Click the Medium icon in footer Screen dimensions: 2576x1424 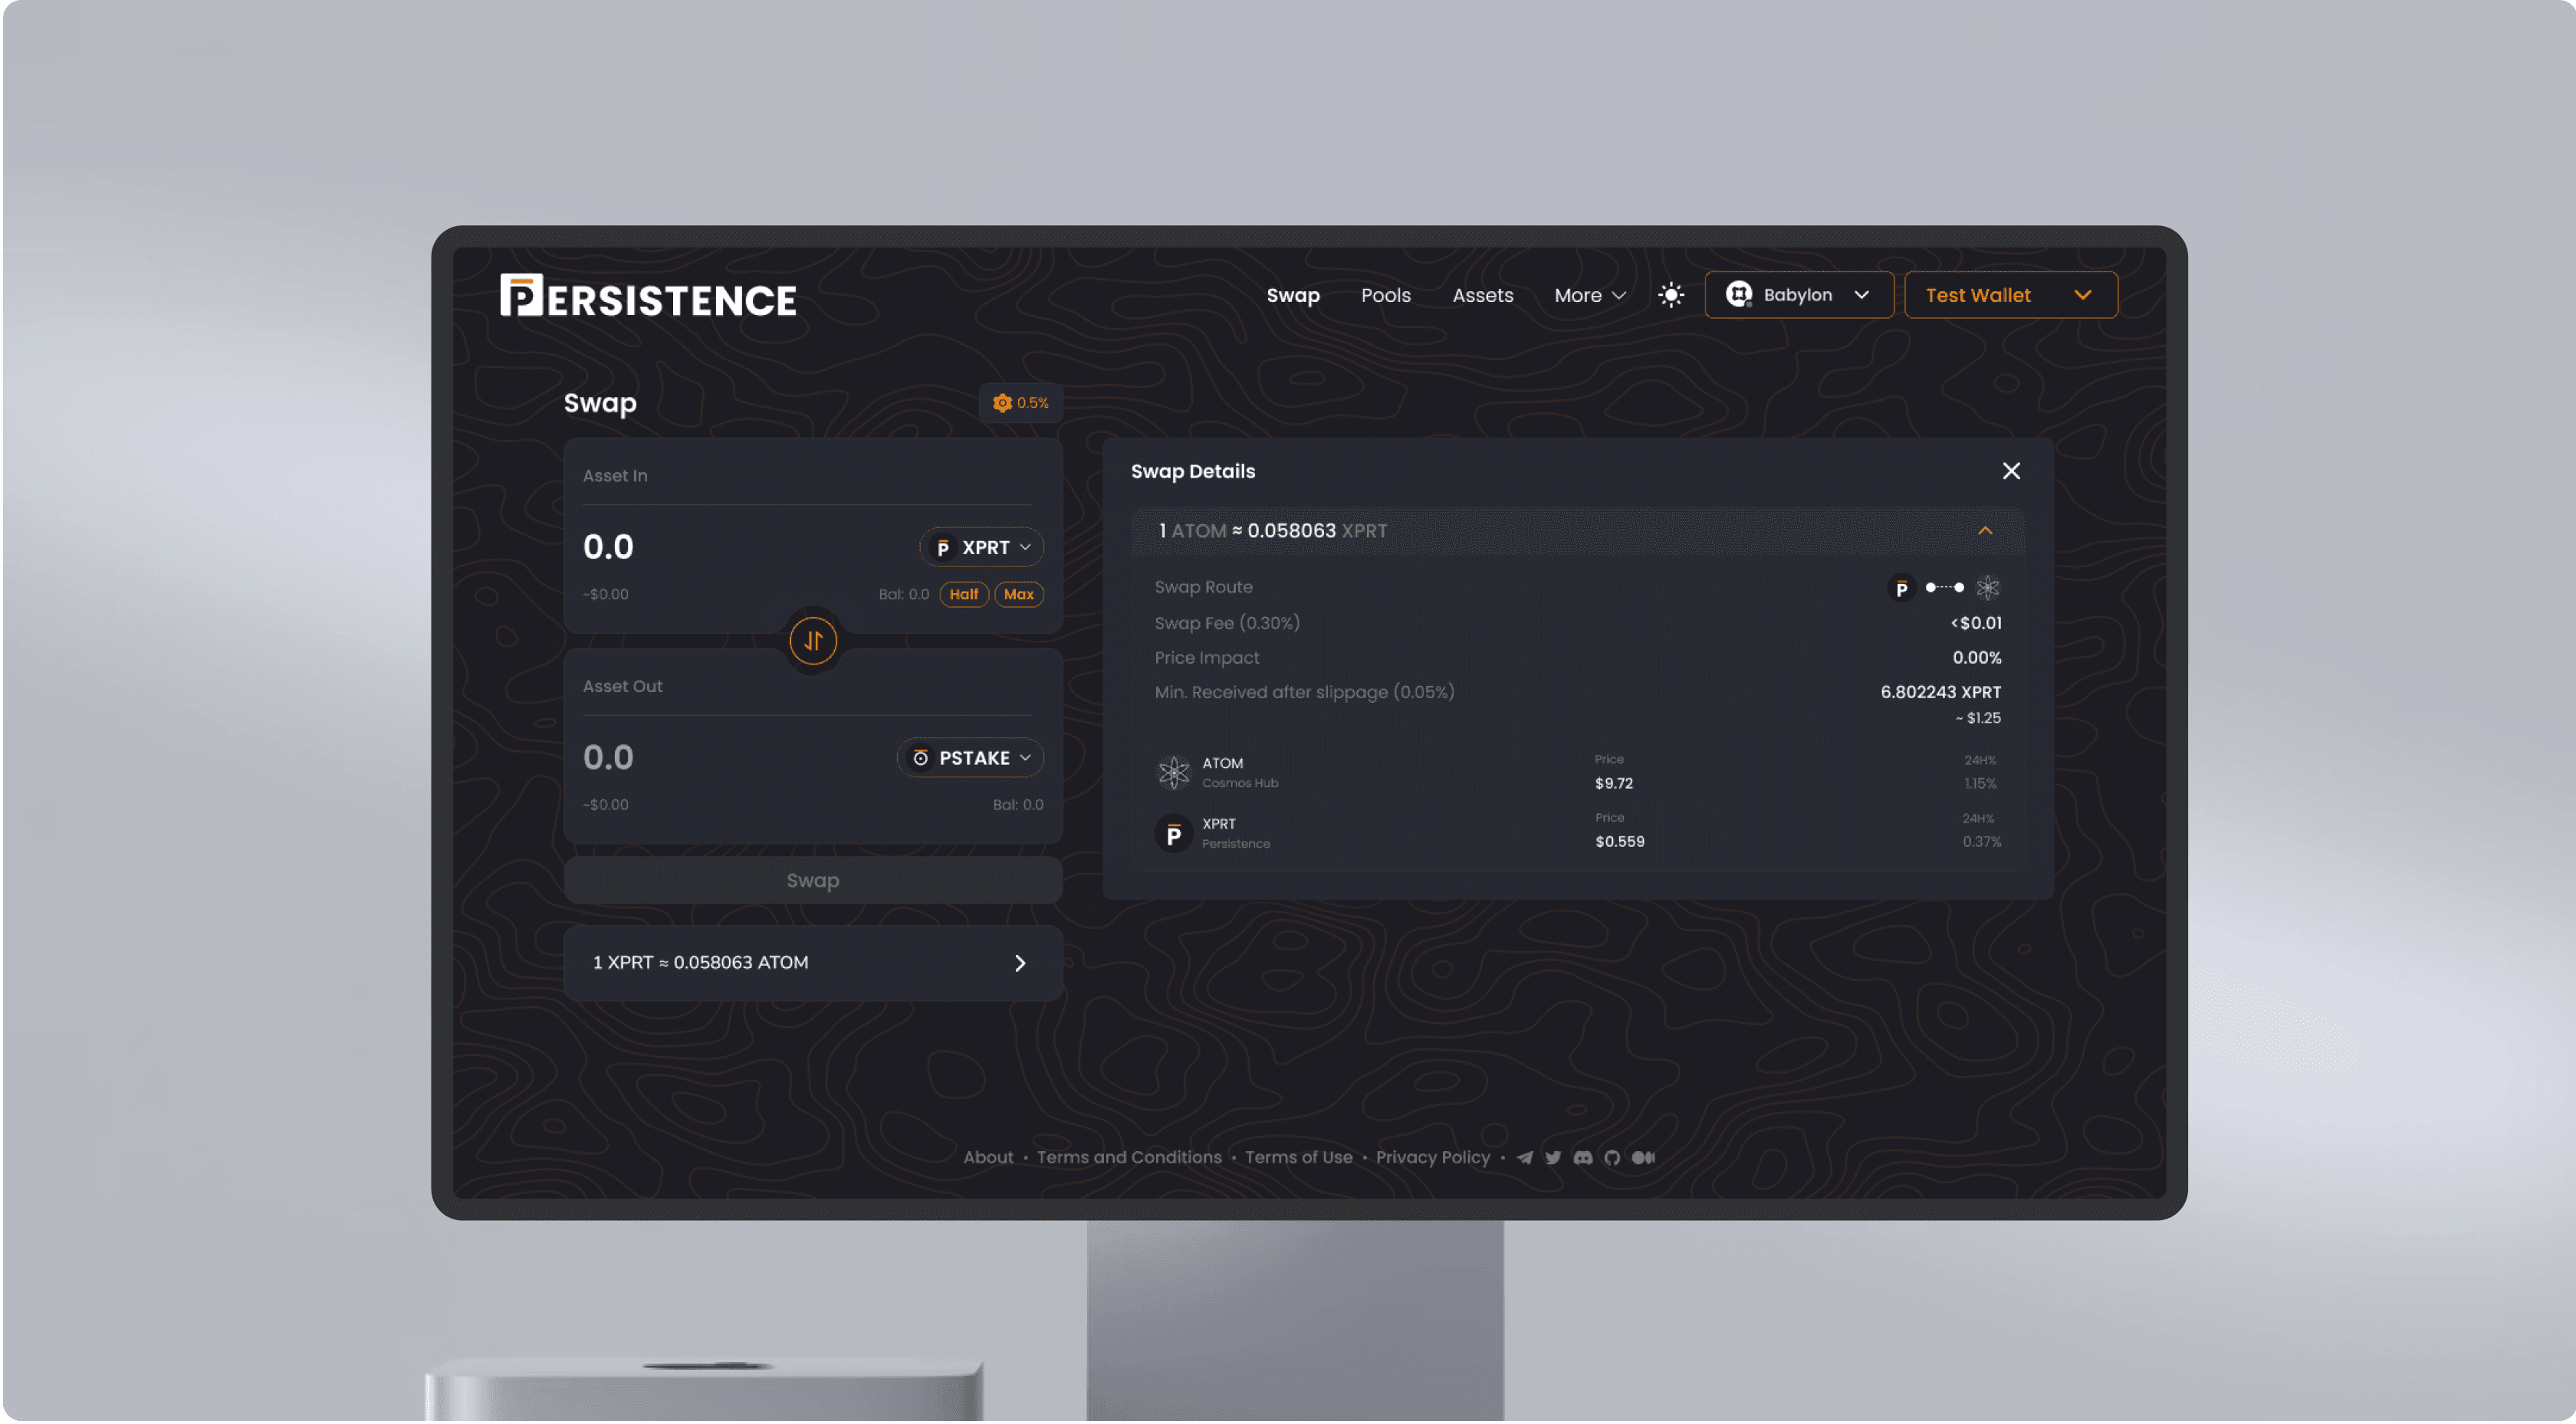[x=1643, y=1157]
